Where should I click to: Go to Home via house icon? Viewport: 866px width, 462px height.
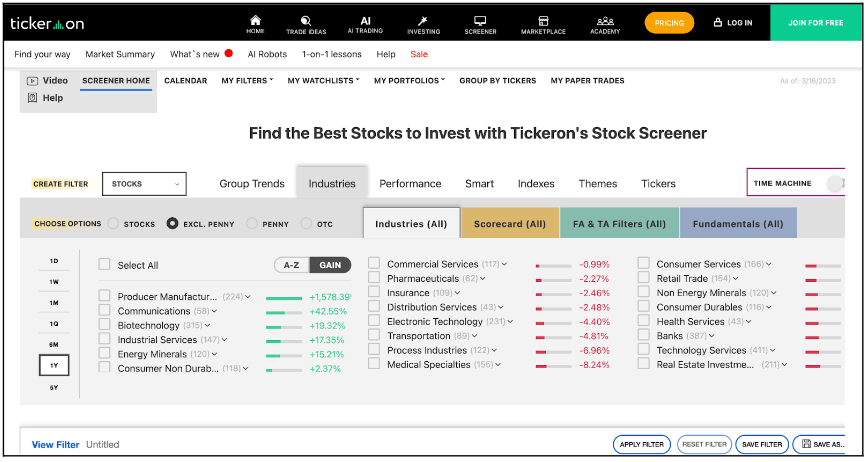(255, 20)
